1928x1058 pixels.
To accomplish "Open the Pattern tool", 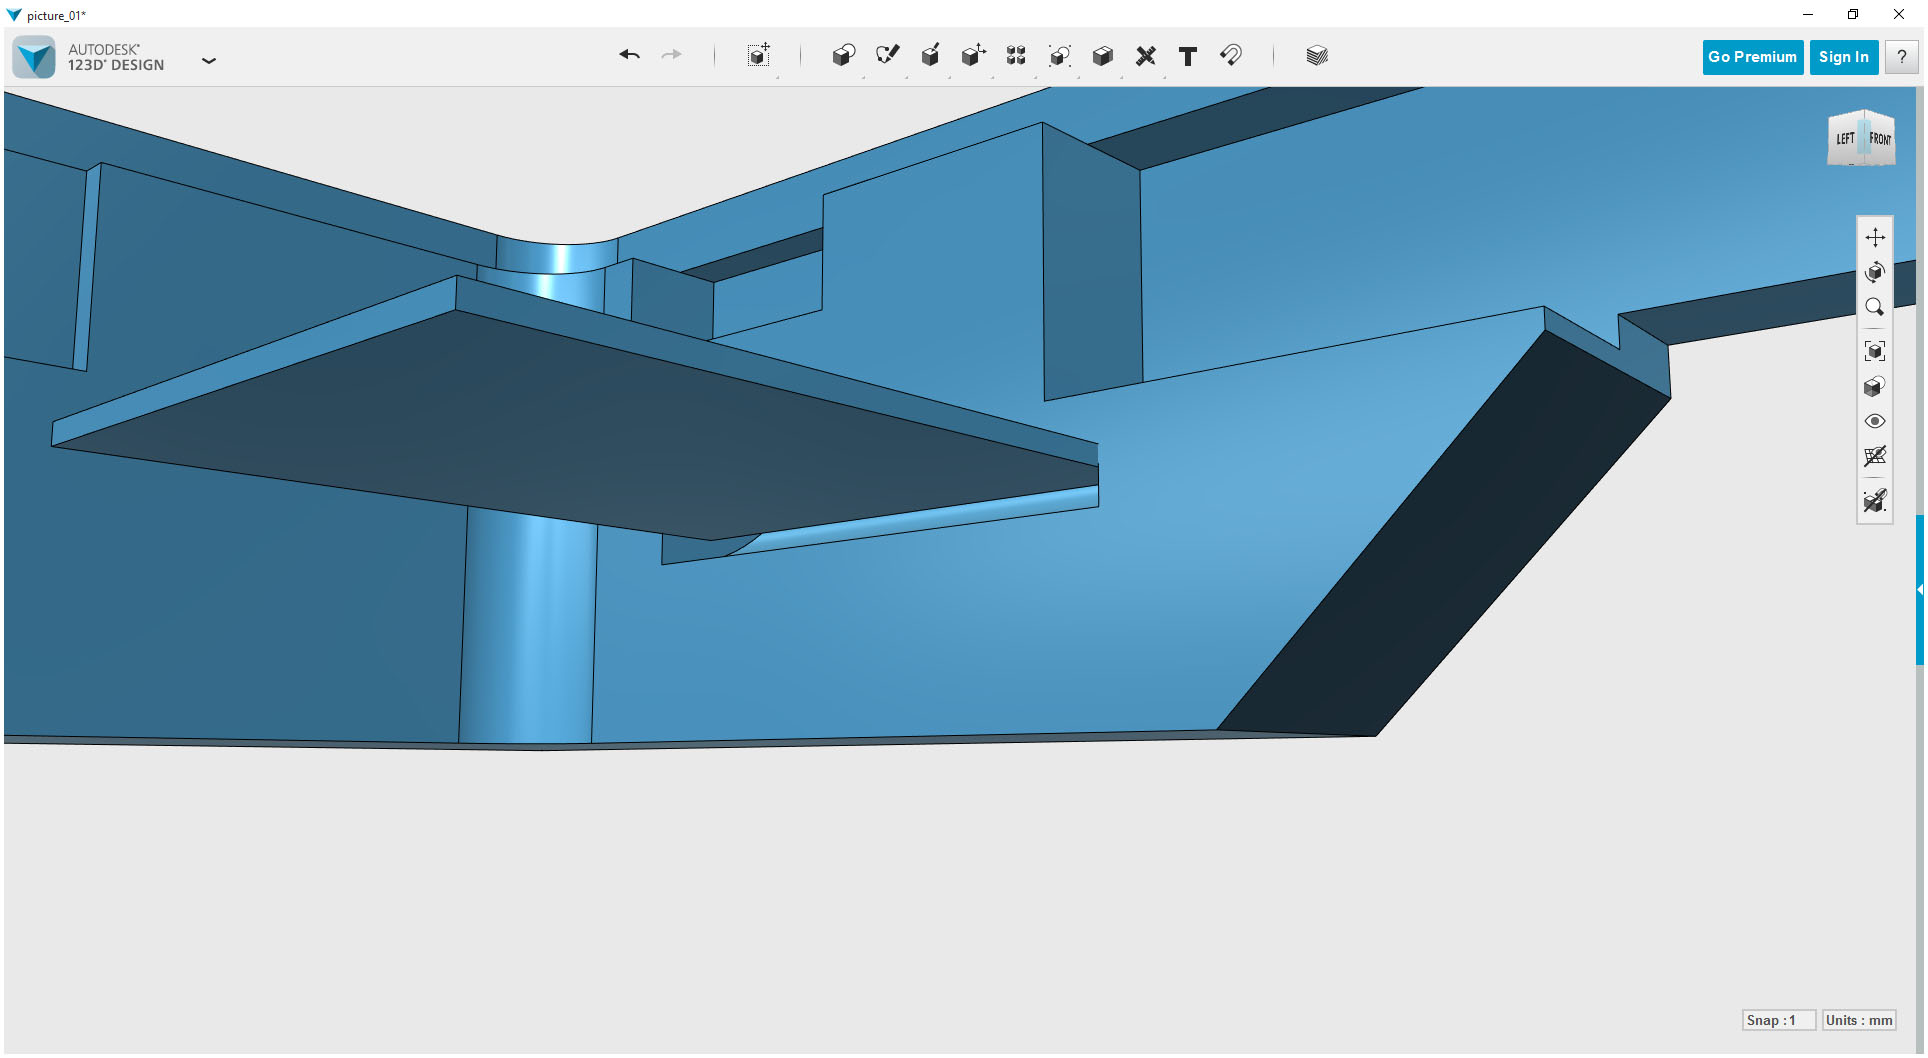I will point(1015,56).
